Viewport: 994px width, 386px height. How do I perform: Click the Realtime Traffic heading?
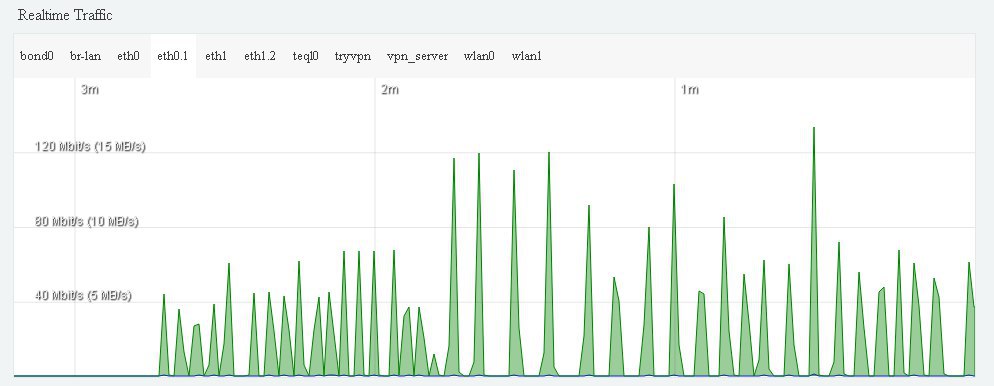[65, 15]
